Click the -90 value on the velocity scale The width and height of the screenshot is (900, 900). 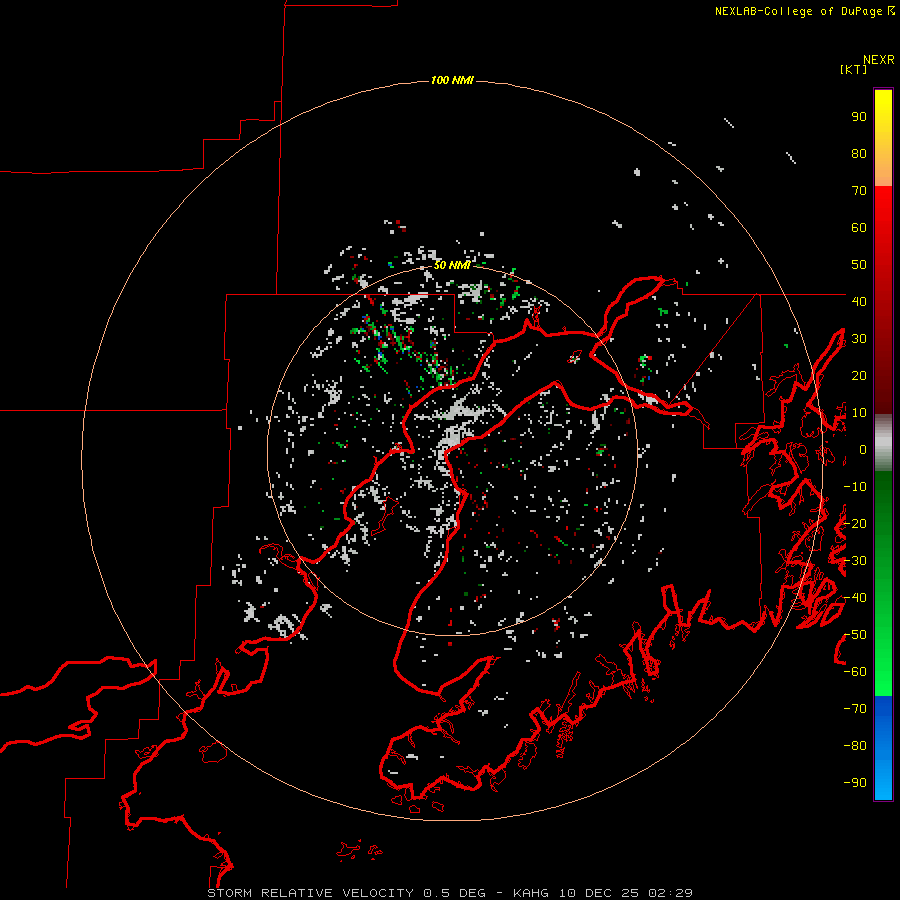(x=855, y=783)
